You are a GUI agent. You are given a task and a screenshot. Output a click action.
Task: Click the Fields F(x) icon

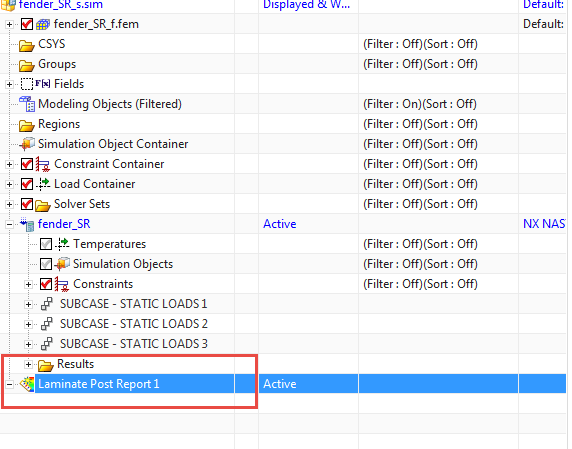point(43,84)
